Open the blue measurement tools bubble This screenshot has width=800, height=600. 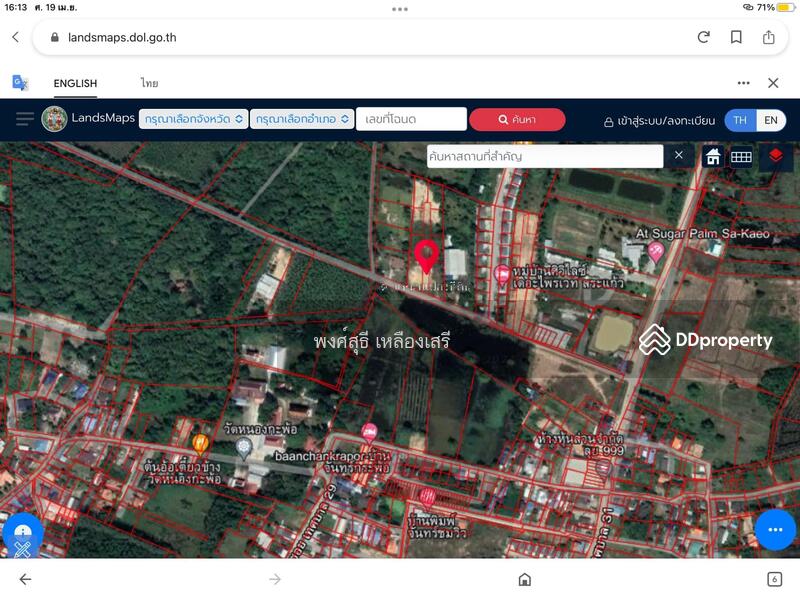pos(24,537)
